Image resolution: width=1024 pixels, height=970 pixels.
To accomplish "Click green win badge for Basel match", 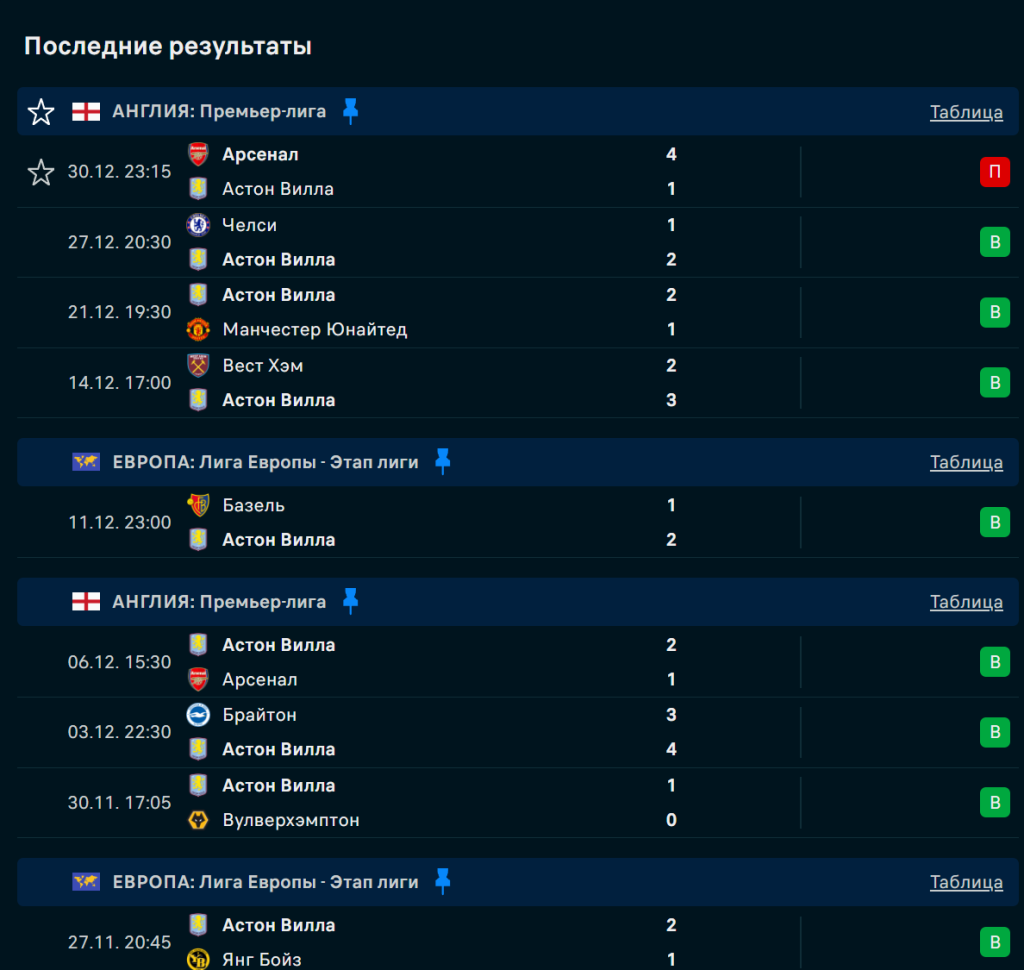I will (994, 522).
